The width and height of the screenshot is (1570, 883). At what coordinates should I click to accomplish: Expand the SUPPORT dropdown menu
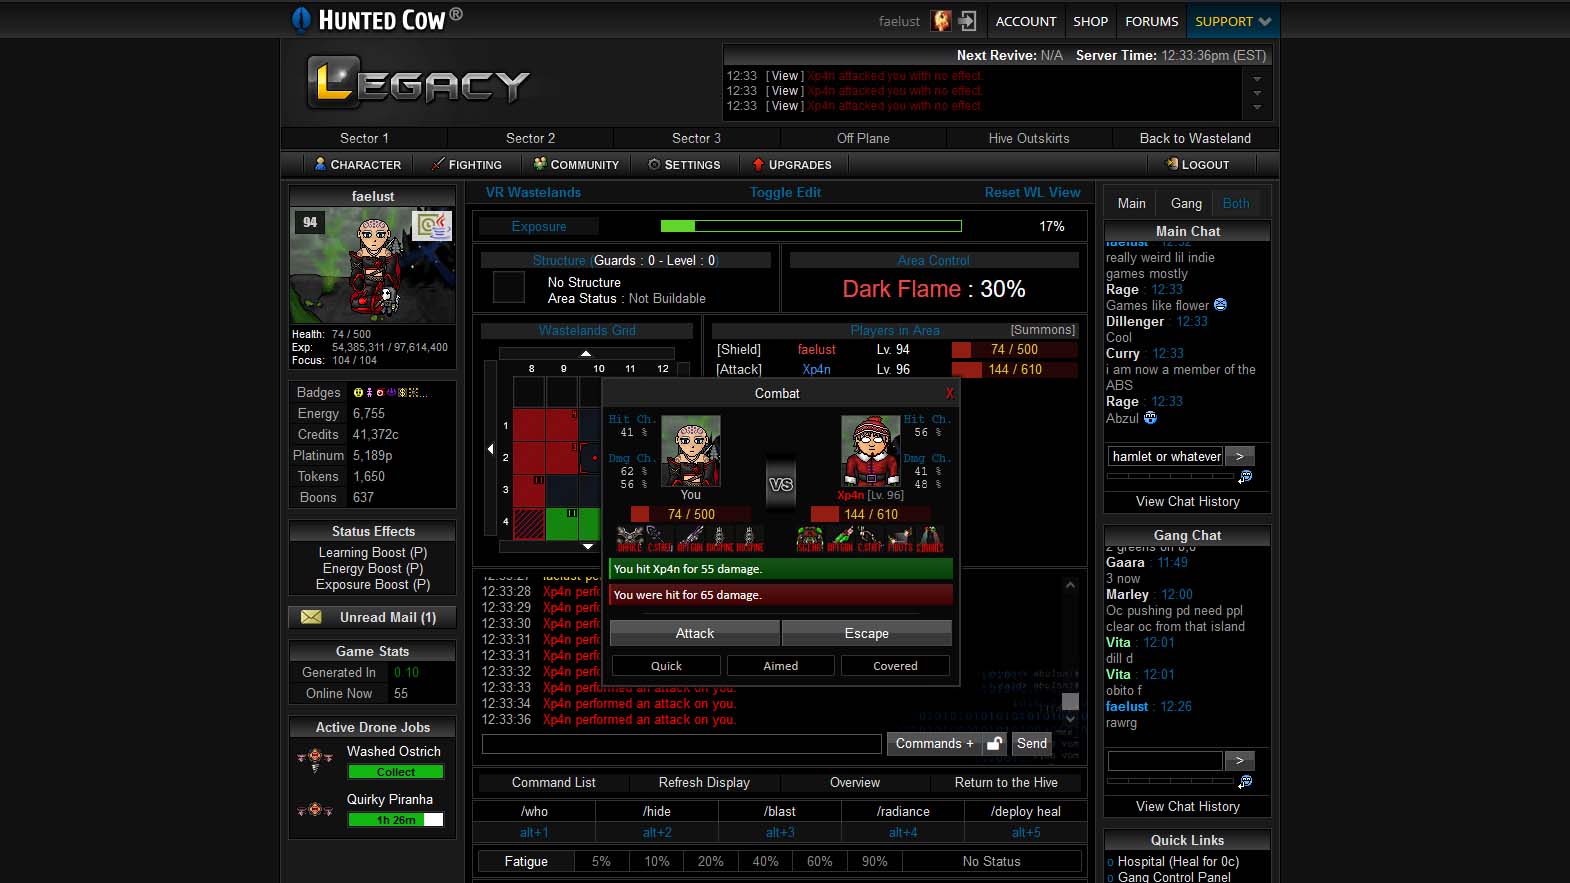click(x=1233, y=21)
